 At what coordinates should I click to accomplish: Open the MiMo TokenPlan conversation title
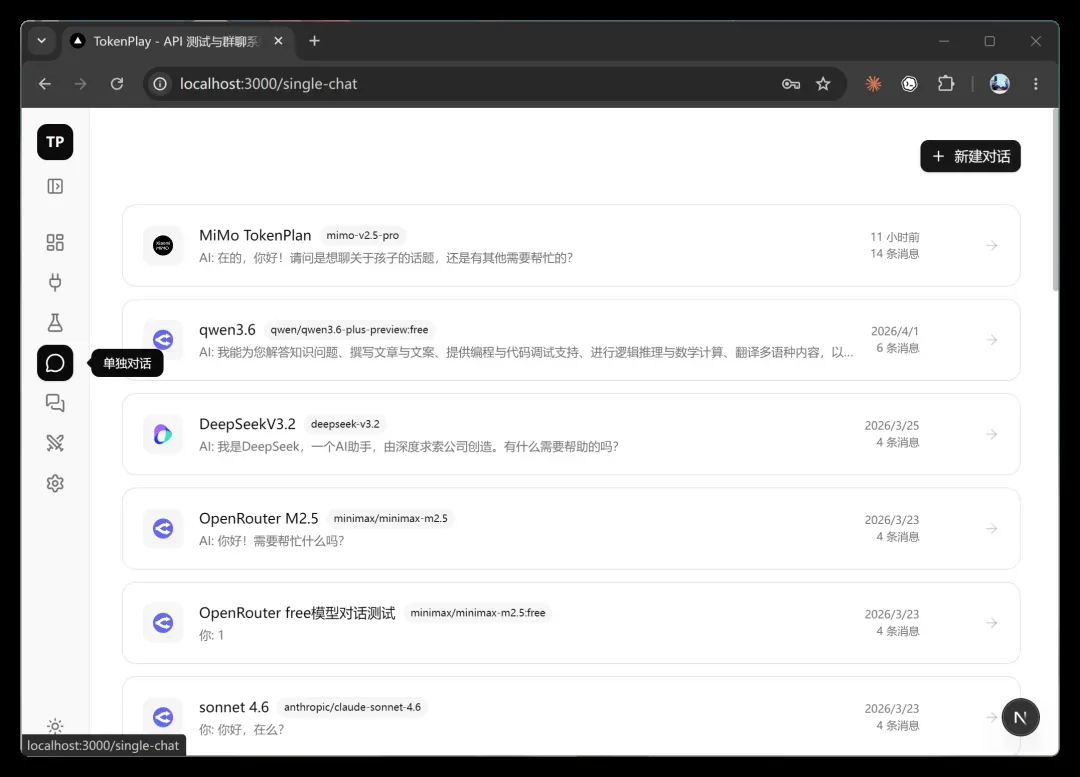pos(255,236)
